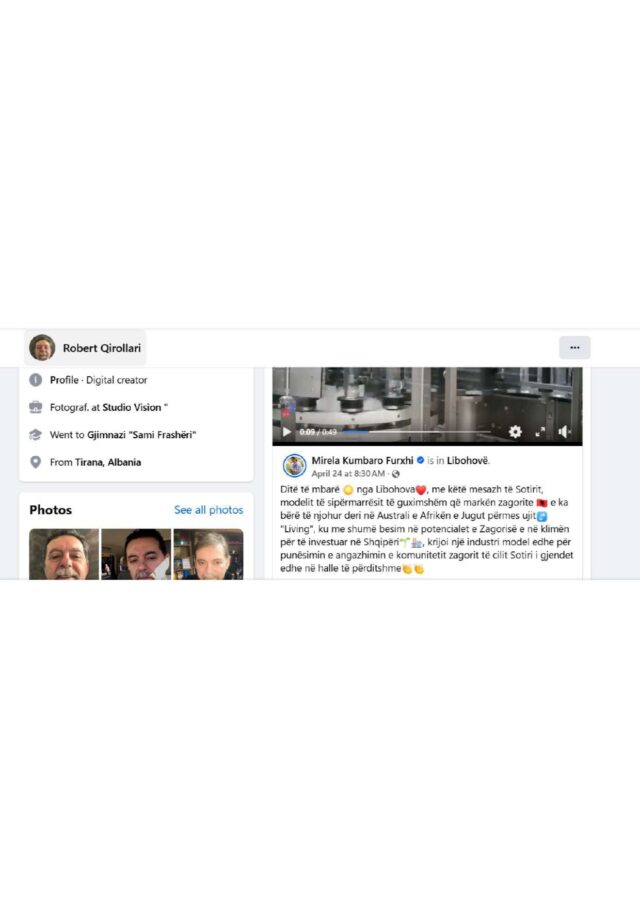Open video settings gear
This screenshot has height=906, width=640.
(x=515, y=432)
